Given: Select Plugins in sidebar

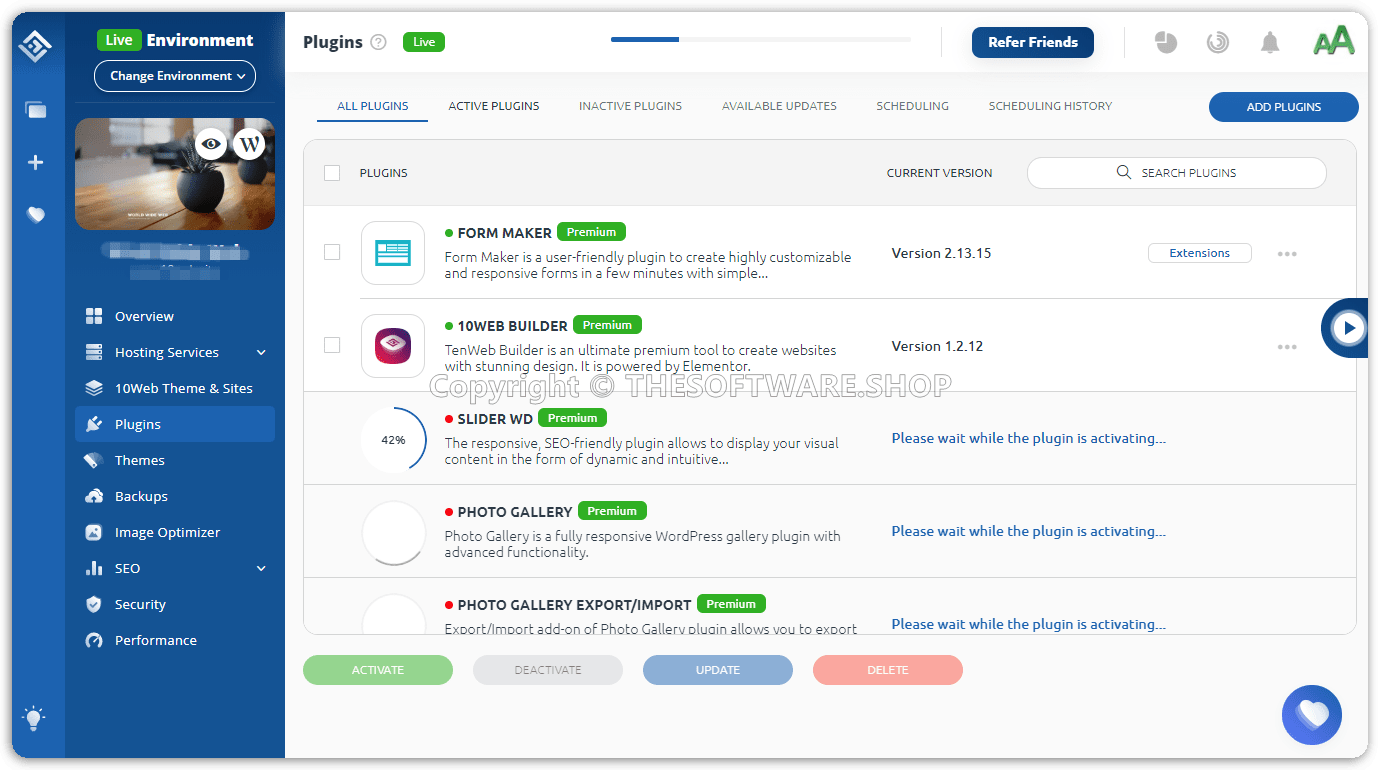Looking at the screenshot, I should click(175, 424).
